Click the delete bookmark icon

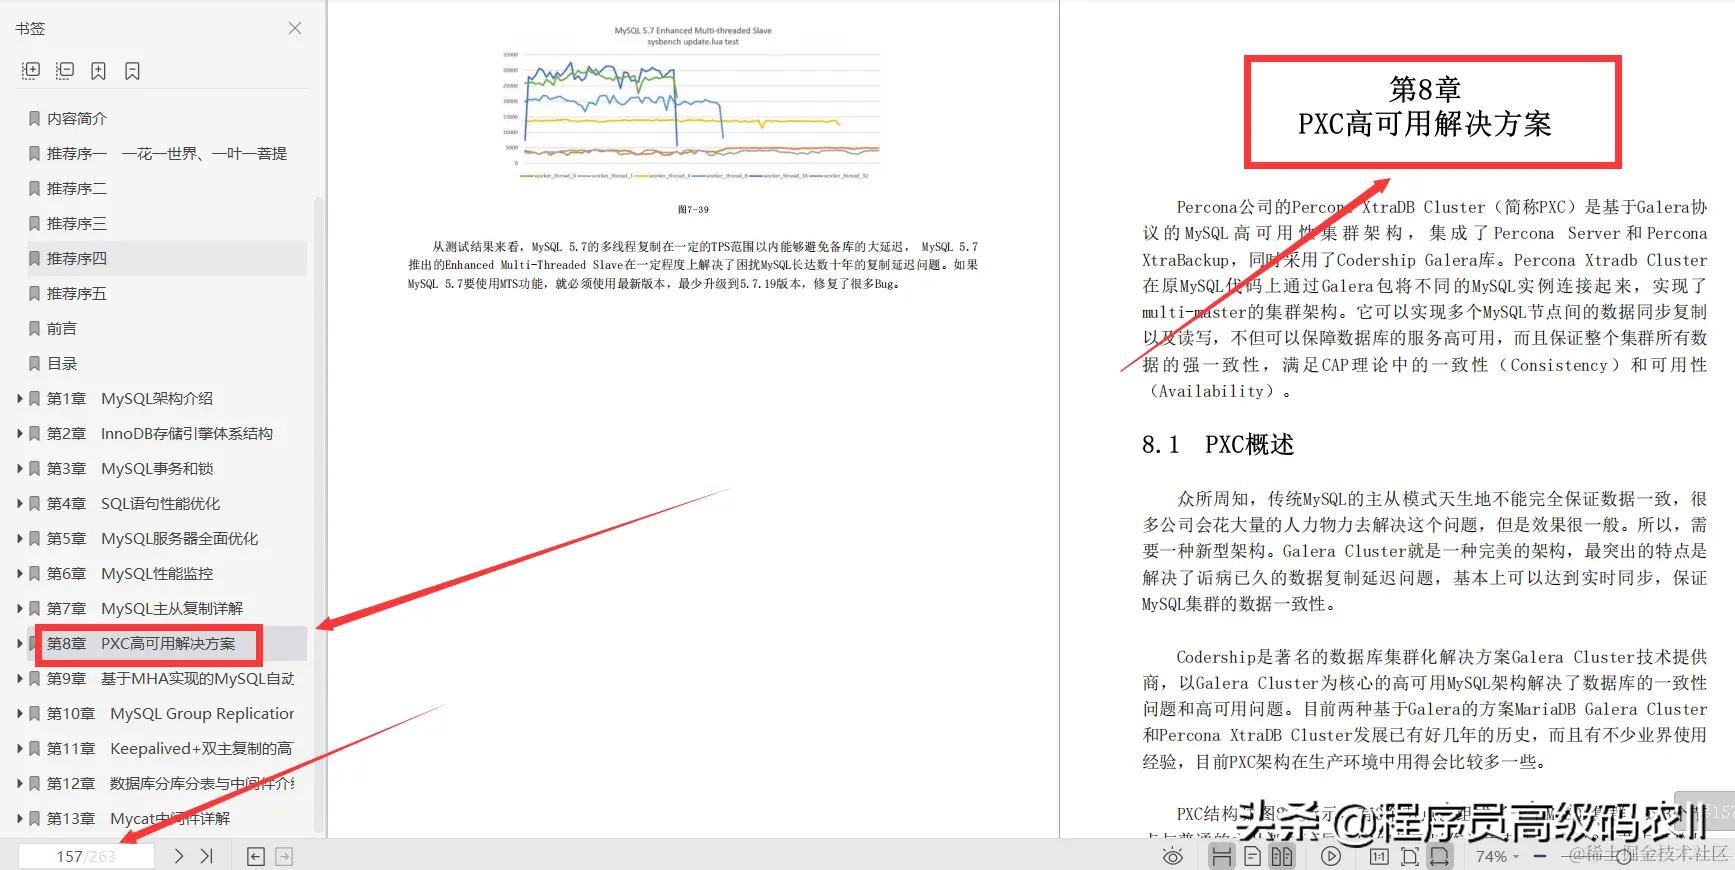tap(132, 70)
